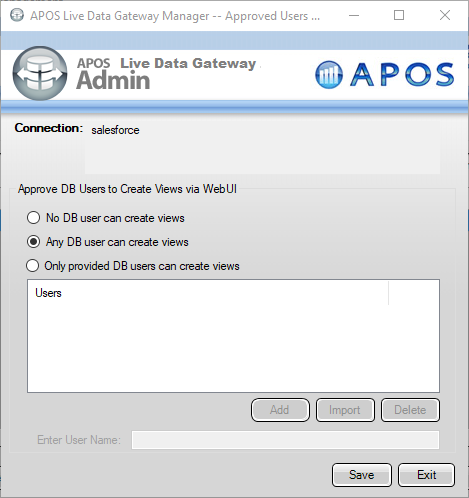Click the Import button
Screen dimensions: 469x498
pos(345,410)
